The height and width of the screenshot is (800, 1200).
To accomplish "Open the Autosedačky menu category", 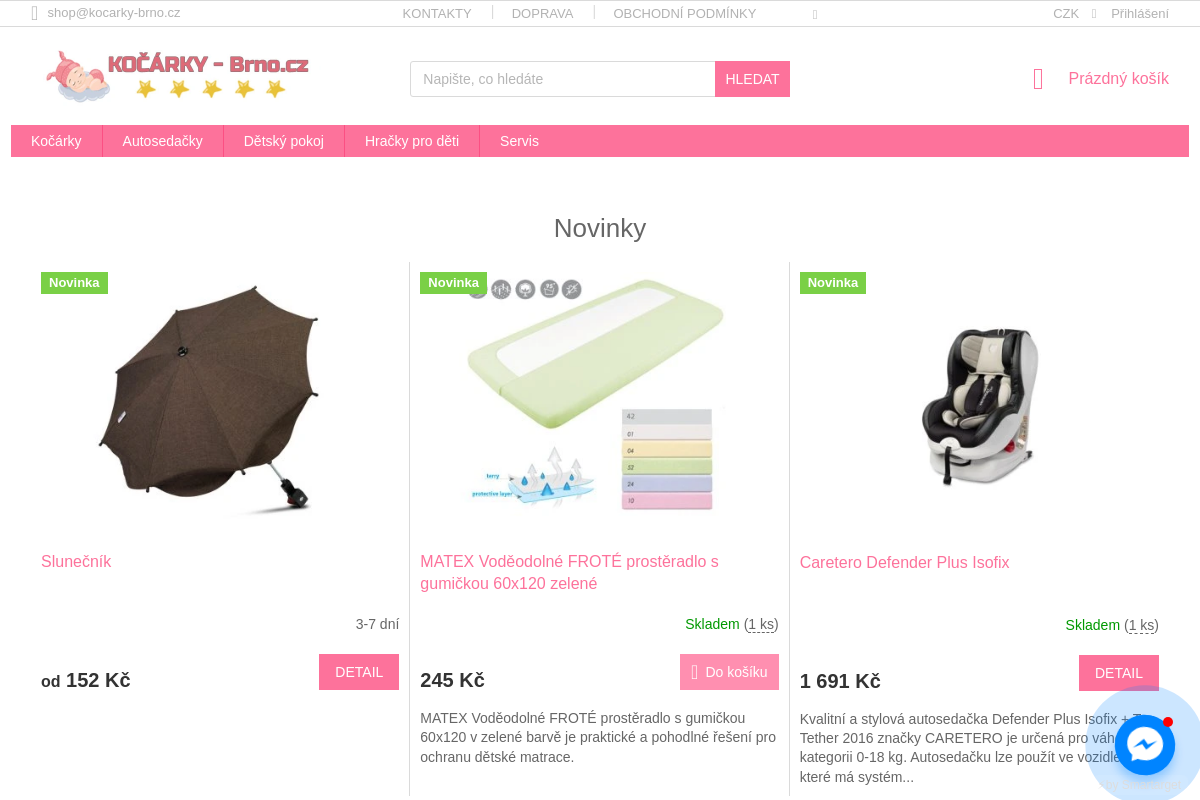I will pyautogui.click(x=163, y=141).
